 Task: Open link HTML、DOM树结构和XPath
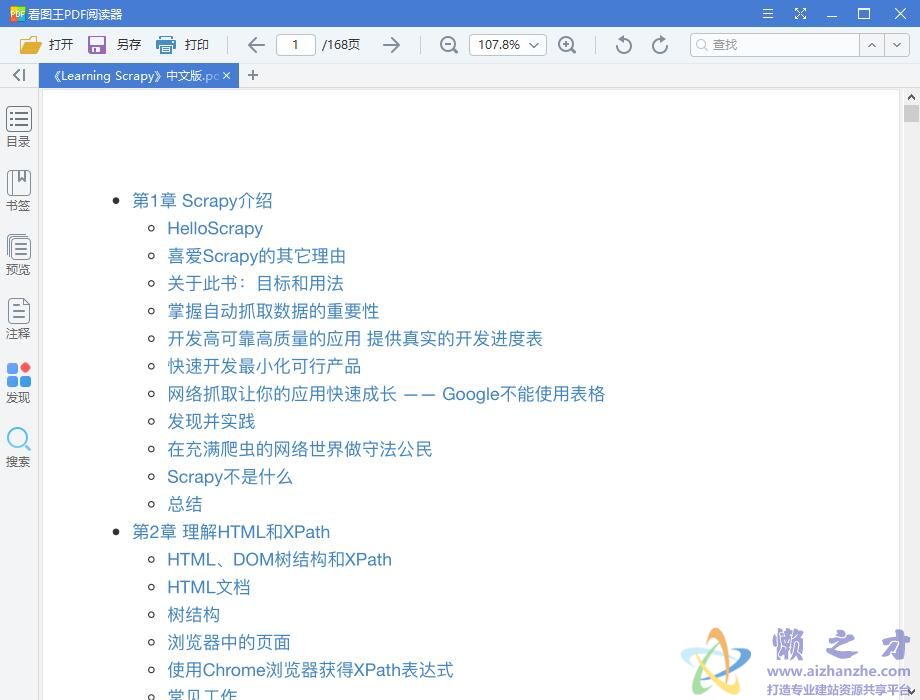[x=279, y=559]
